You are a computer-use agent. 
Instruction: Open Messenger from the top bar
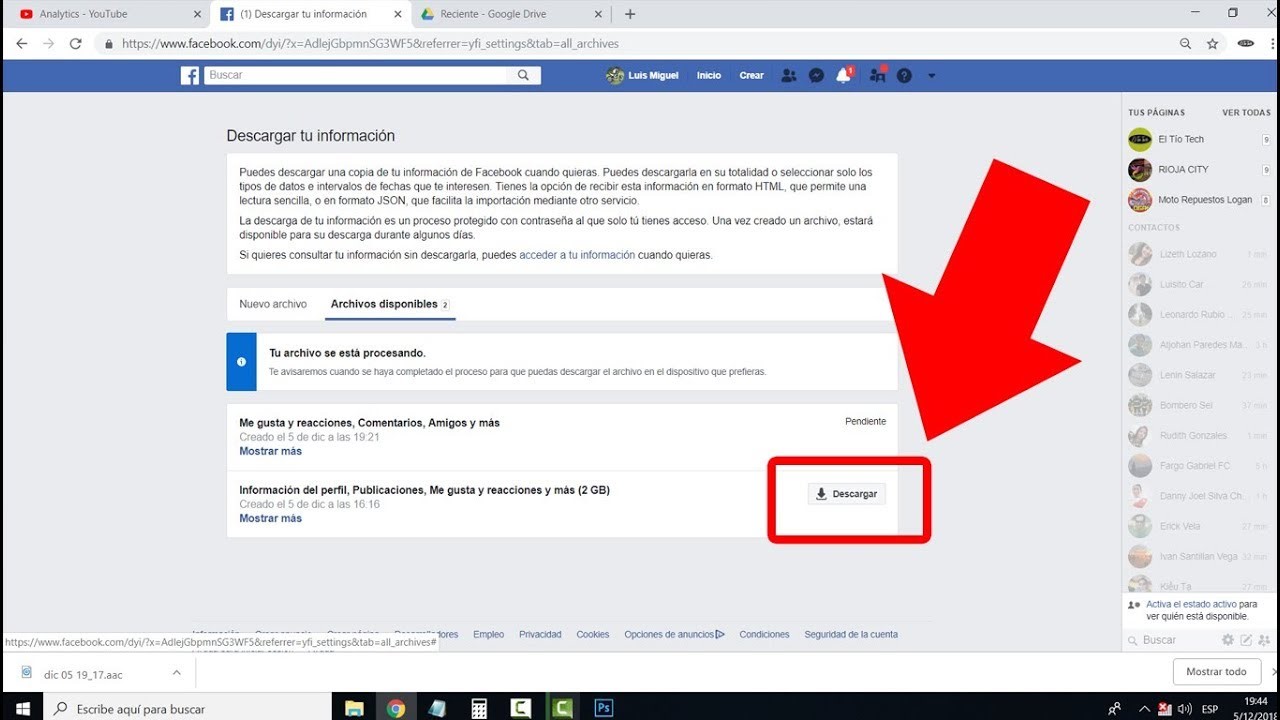816,75
